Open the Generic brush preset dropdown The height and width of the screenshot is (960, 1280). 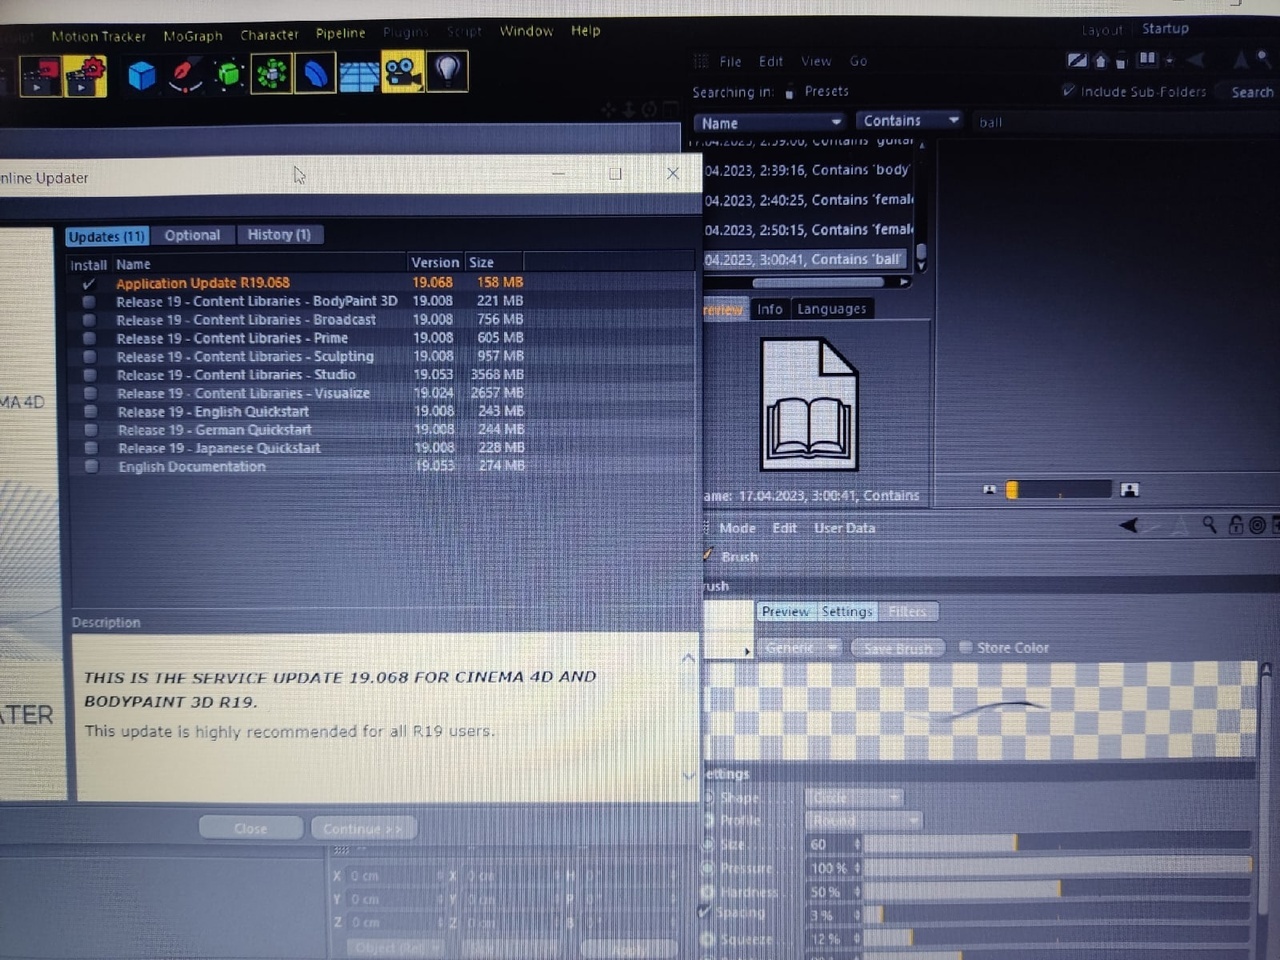[799, 648]
